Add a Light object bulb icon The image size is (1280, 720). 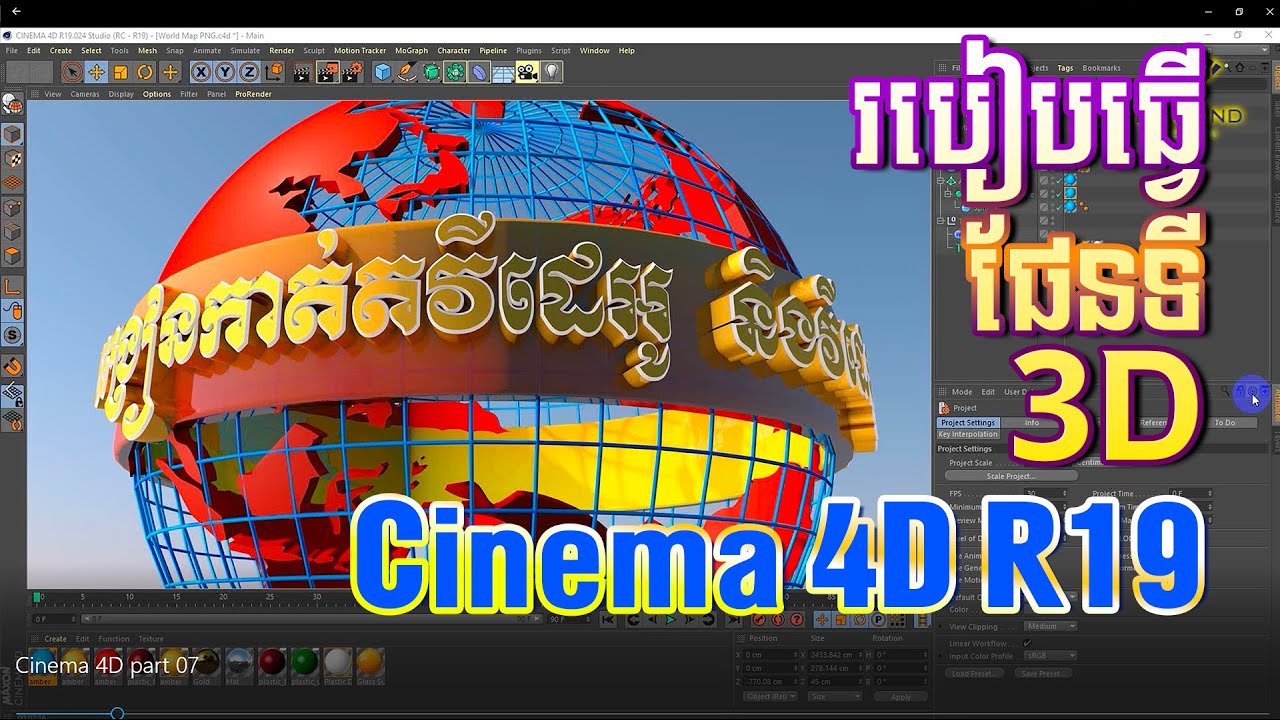tap(551, 72)
